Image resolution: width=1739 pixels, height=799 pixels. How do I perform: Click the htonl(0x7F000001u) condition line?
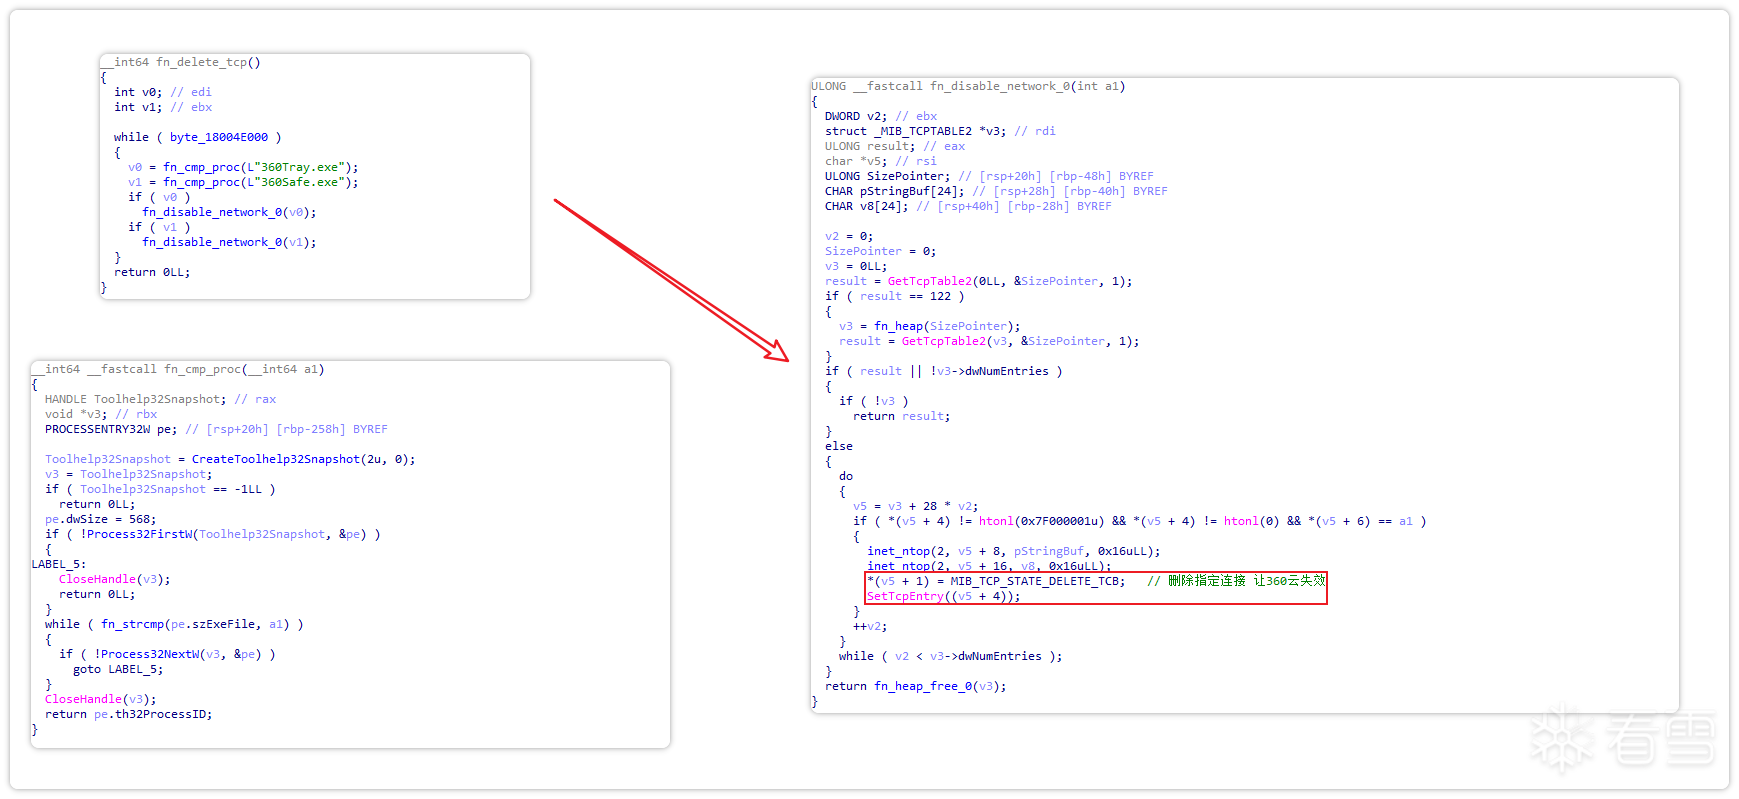click(x=1140, y=521)
